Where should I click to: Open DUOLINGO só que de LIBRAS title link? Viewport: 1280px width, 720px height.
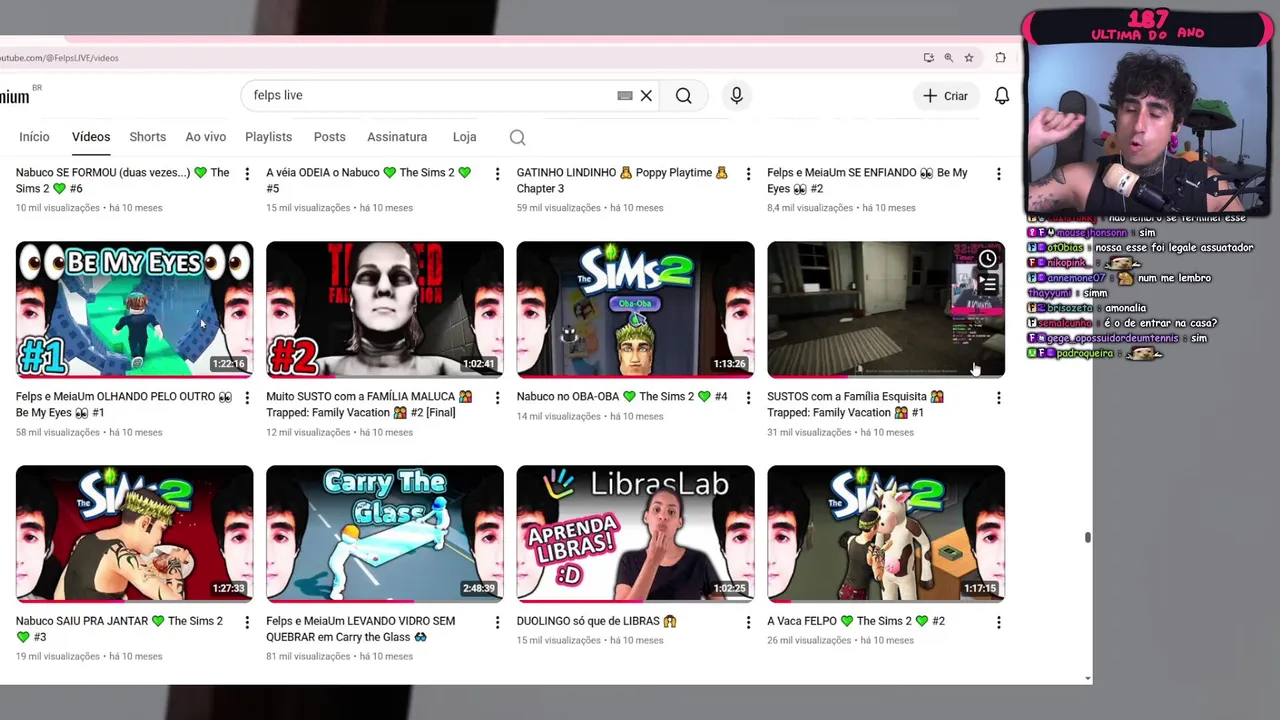[x=597, y=621]
